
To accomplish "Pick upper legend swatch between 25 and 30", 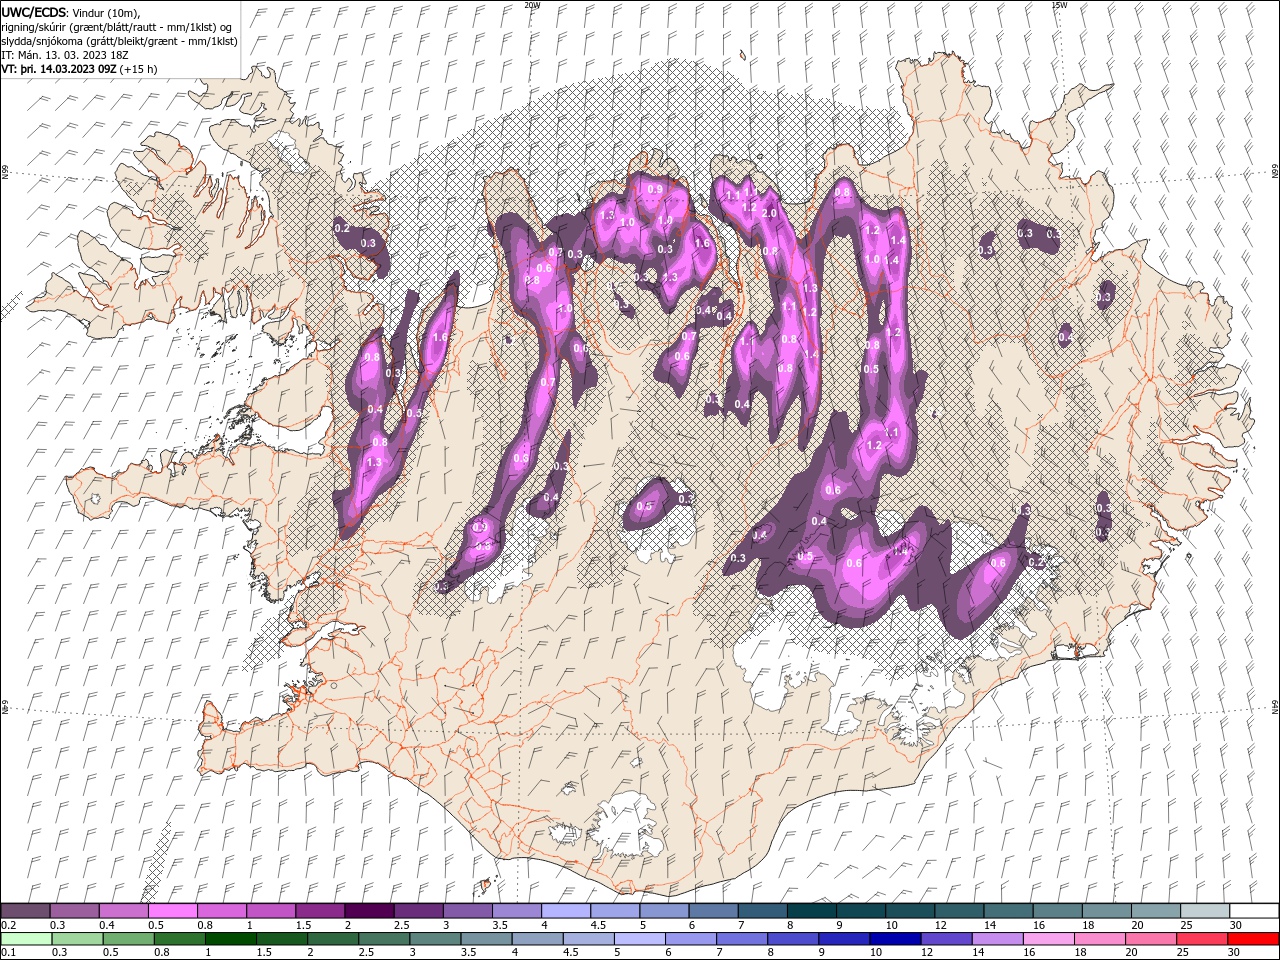I will pos(1205,910).
